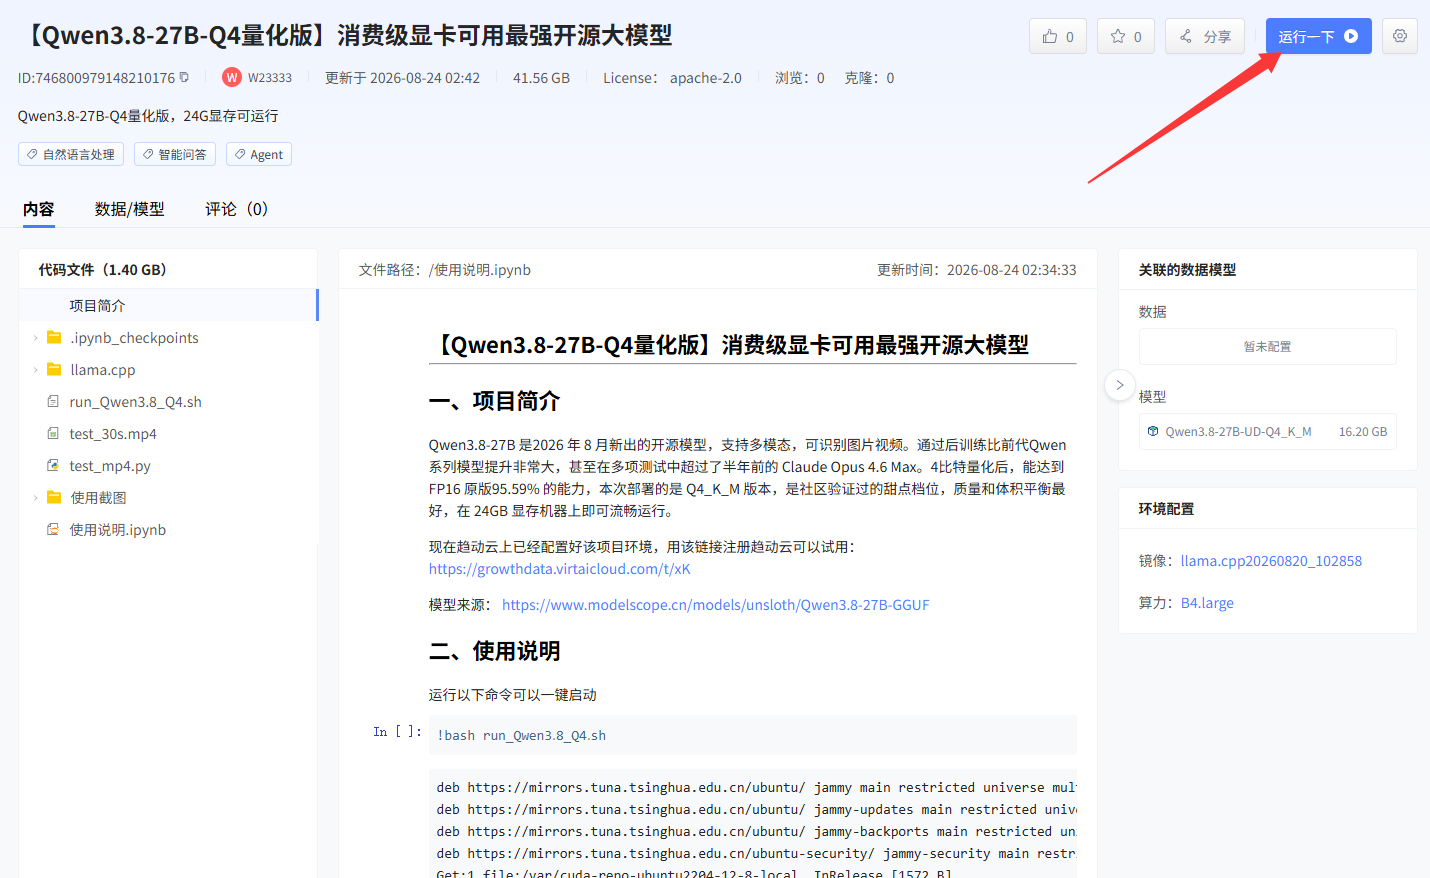Open the W23333 author name
1430x878 pixels.
coord(270,78)
